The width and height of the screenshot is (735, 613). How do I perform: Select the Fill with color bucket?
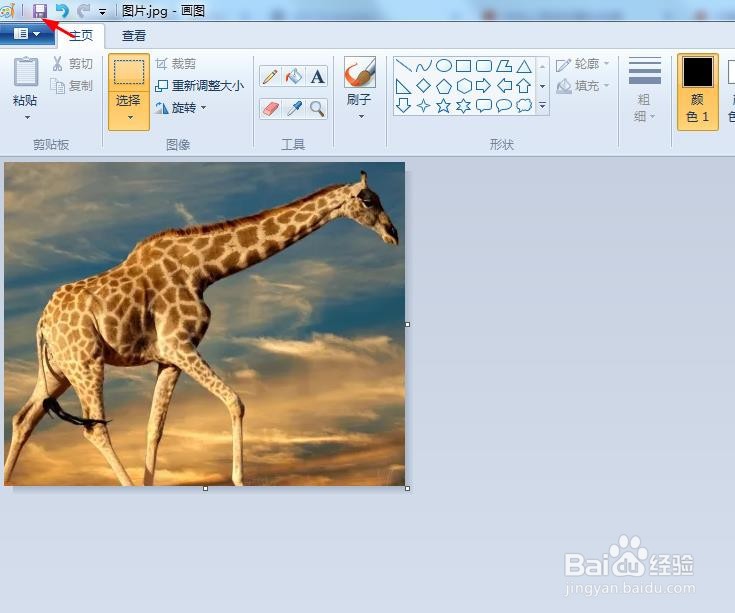click(x=294, y=76)
